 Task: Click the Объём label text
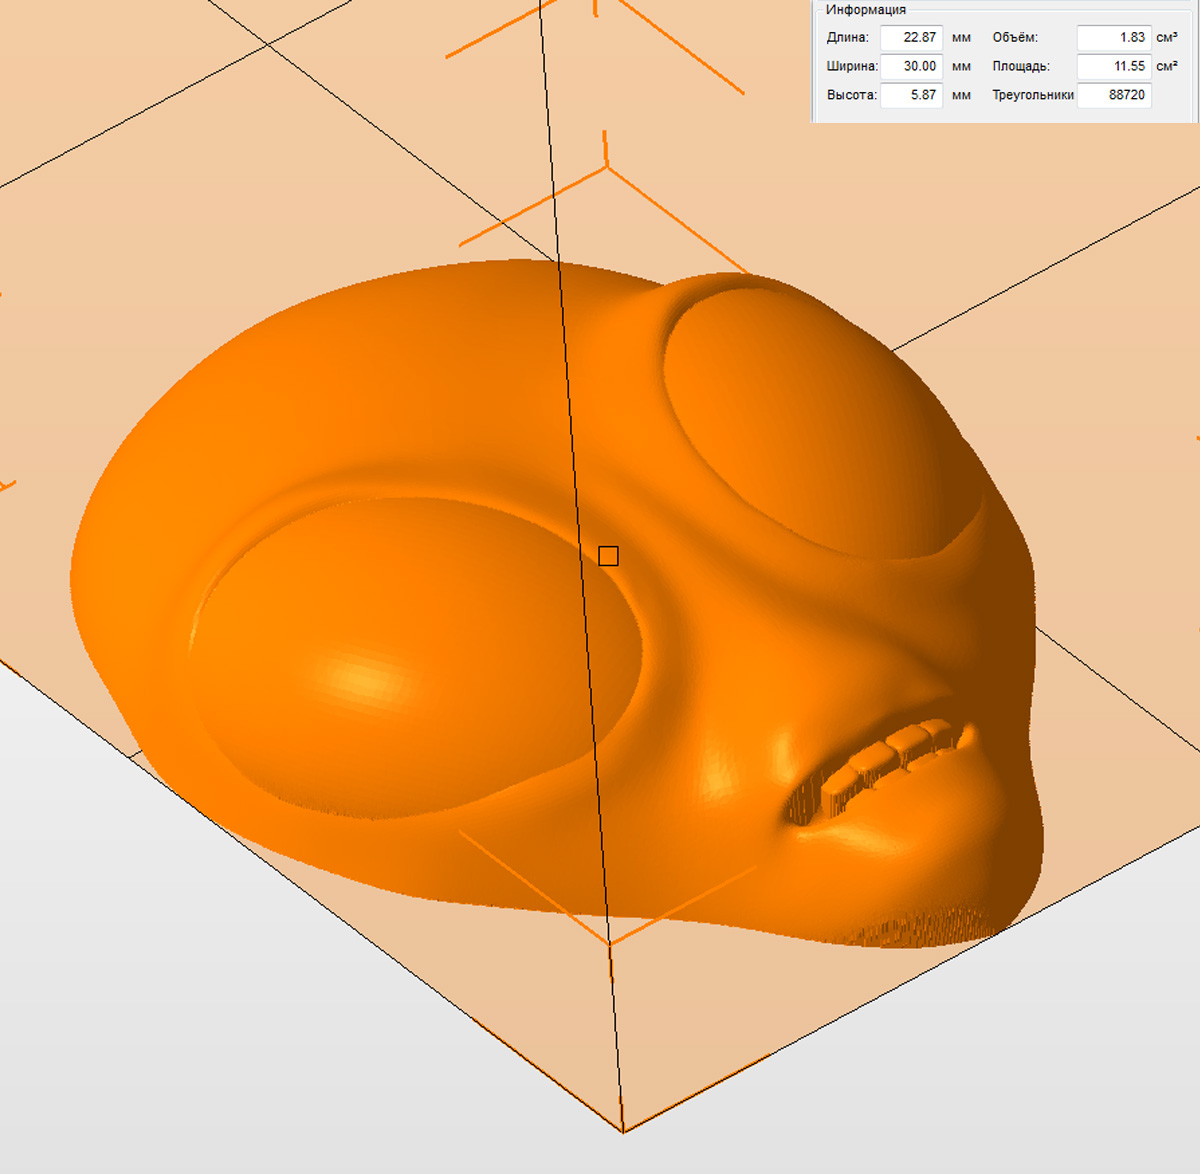[1014, 38]
